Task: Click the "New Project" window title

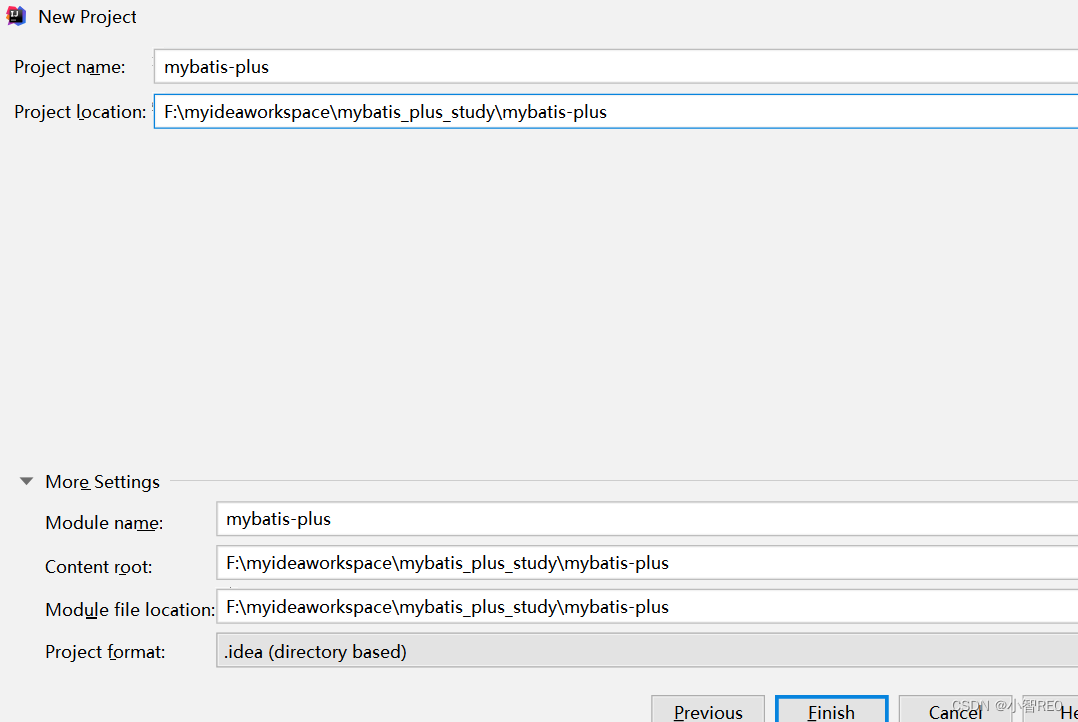Action: (87, 17)
